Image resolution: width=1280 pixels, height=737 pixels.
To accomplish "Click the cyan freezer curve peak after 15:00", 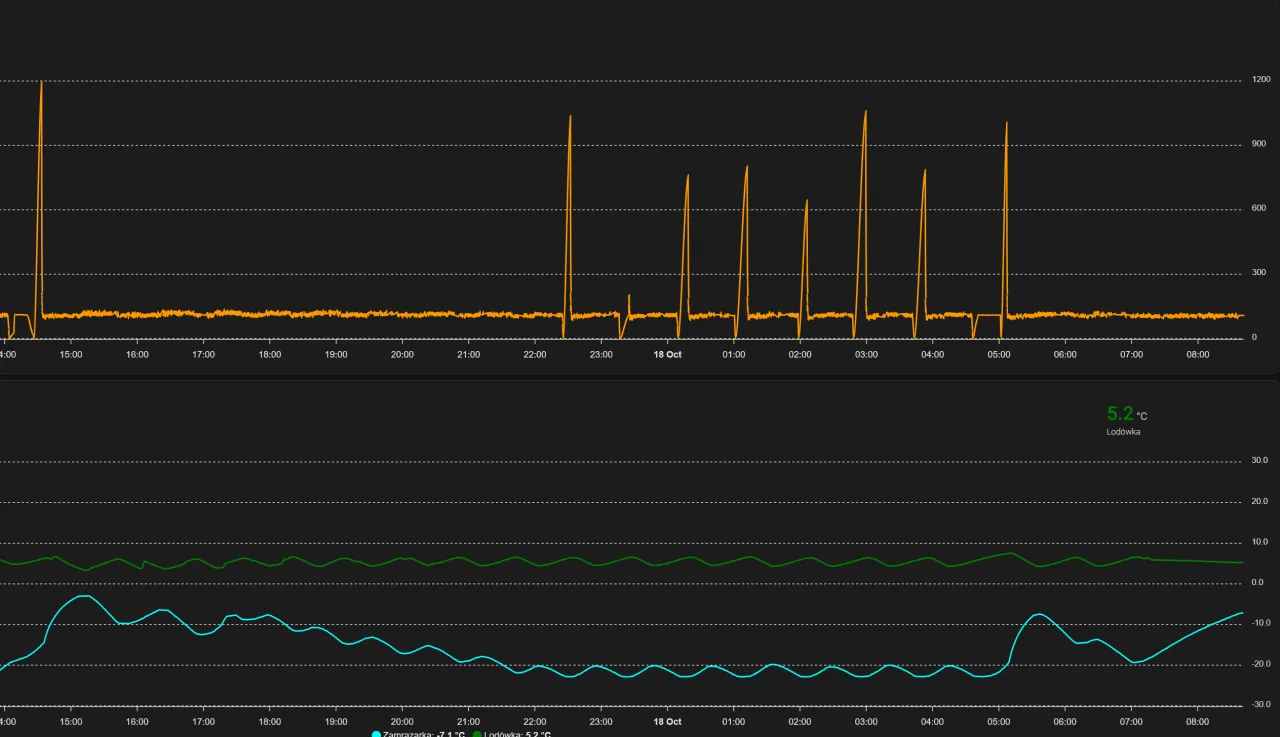I will [x=83, y=596].
